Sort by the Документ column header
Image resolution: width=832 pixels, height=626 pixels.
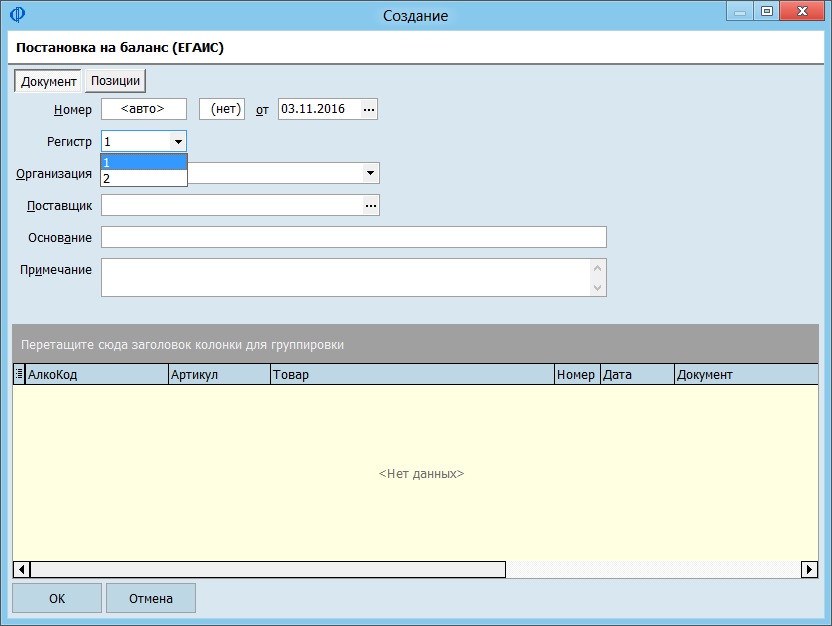pyautogui.click(x=746, y=375)
